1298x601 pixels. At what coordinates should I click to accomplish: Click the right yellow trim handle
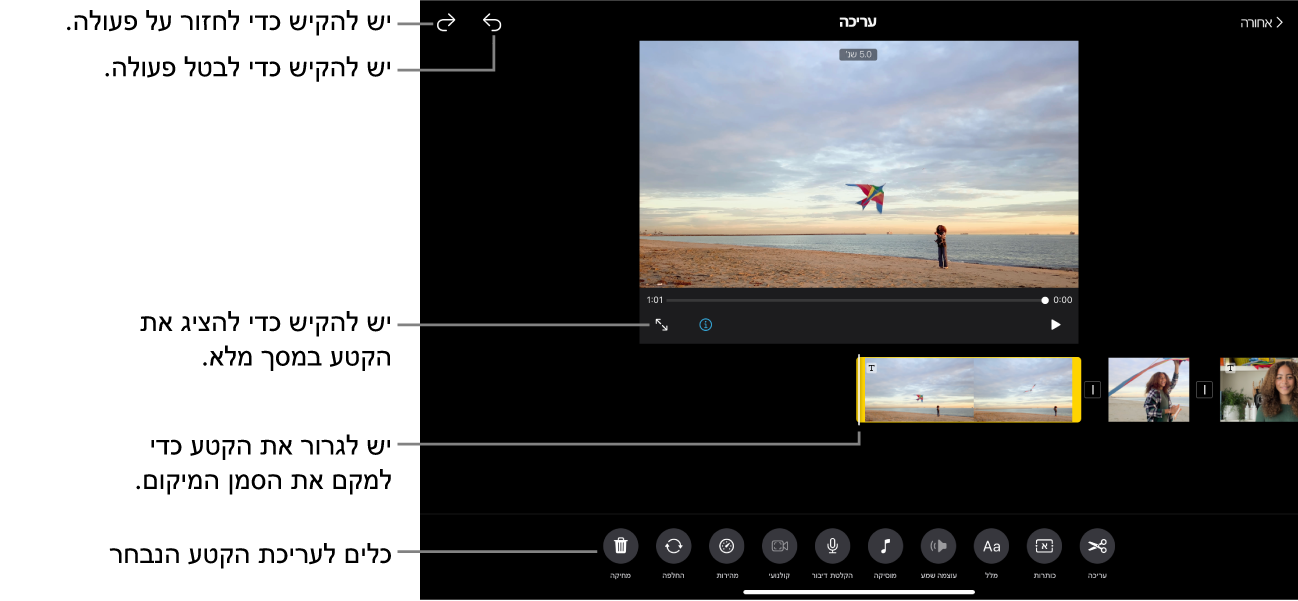[x=1077, y=390]
